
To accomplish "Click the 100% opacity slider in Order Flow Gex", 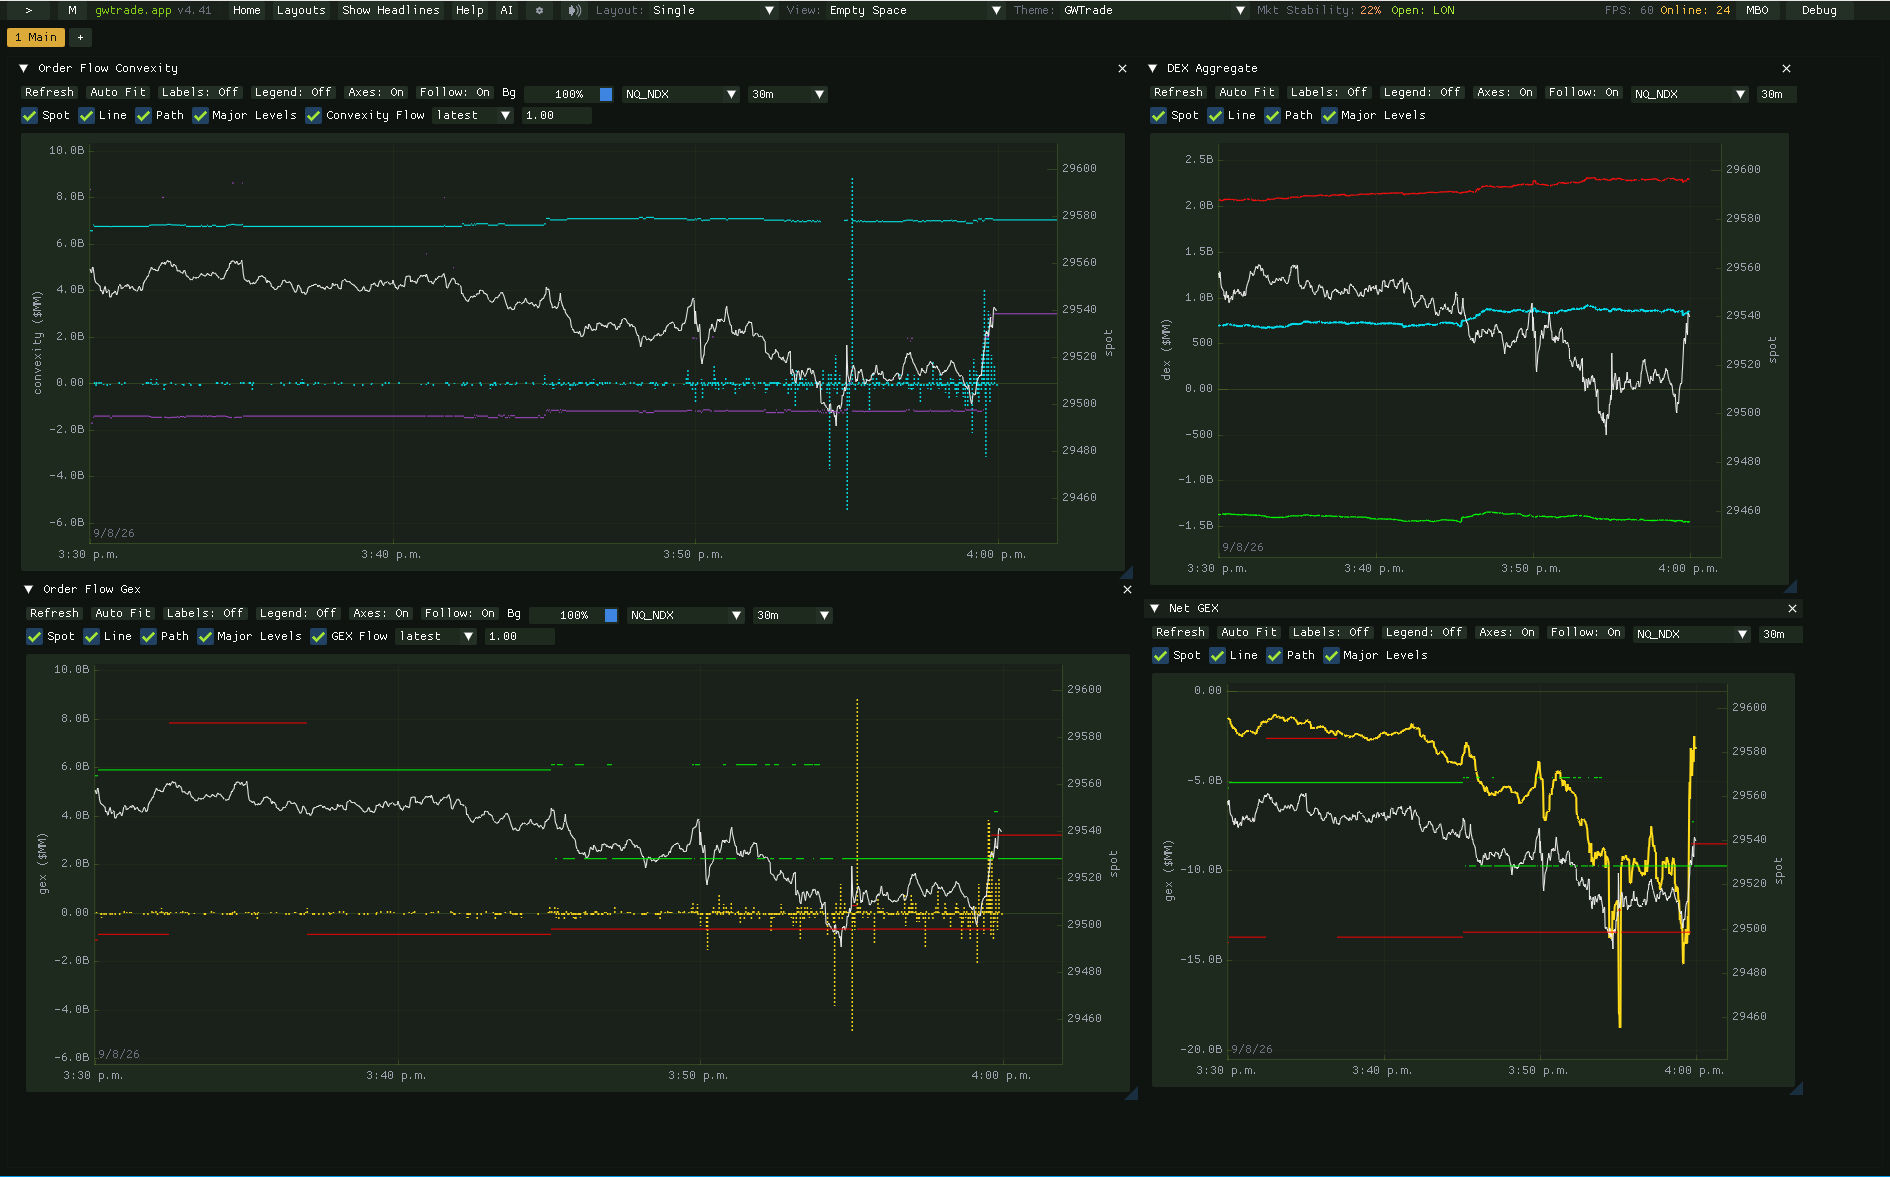I will (x=574, y=615).
